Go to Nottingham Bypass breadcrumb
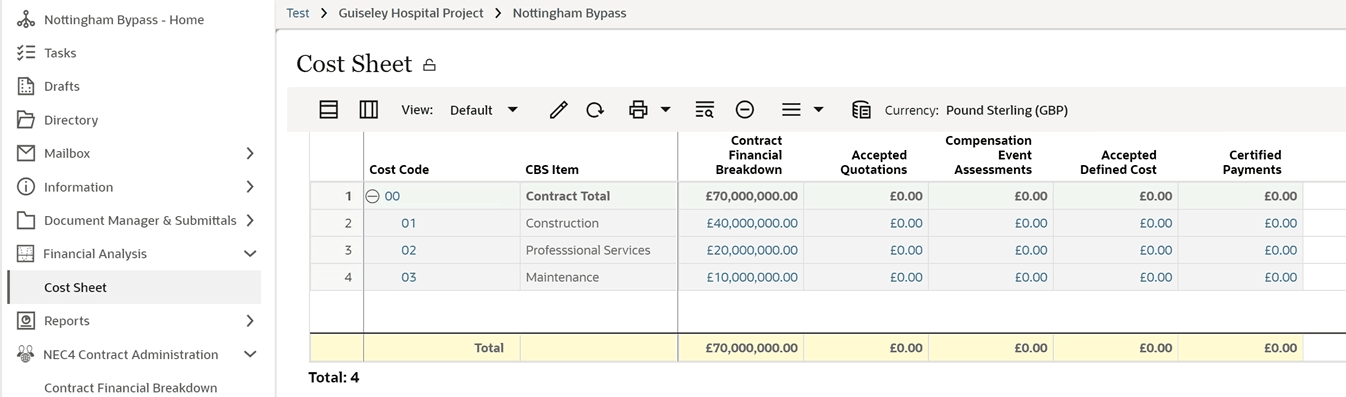1346x397 pixels. [x=570, y=13]
